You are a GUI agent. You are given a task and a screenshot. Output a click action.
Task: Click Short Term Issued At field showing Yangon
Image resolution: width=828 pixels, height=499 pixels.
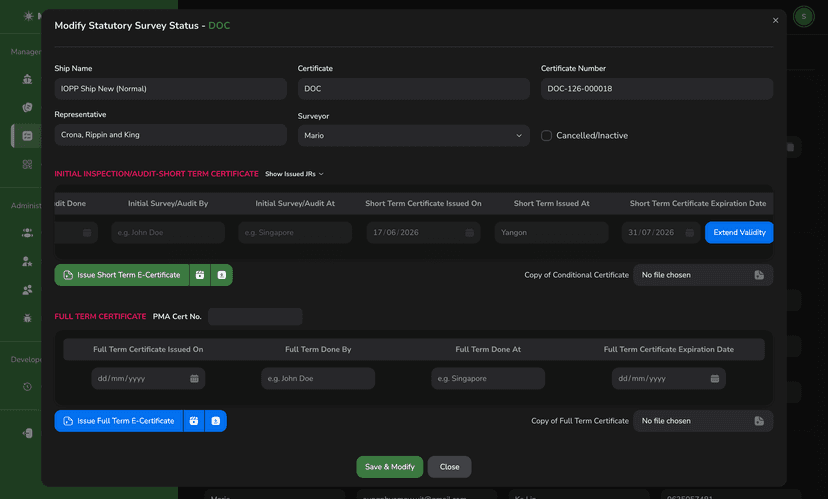point(551,232)
